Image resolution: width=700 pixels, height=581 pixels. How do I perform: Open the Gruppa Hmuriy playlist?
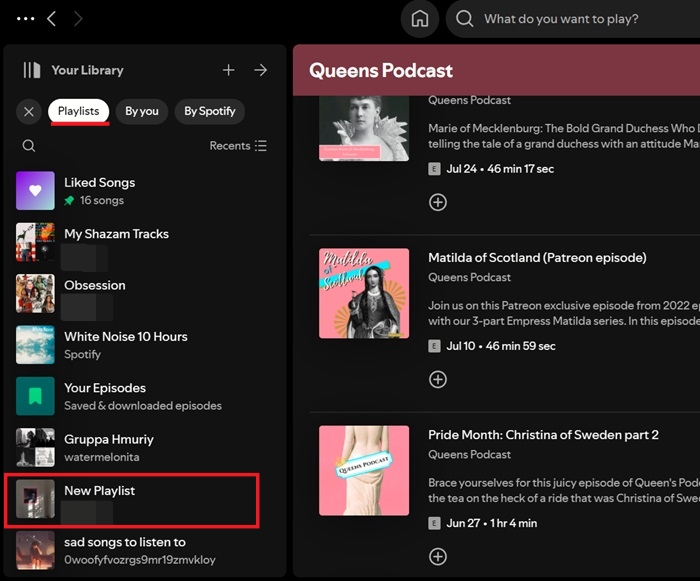click(x=143, y=447)
